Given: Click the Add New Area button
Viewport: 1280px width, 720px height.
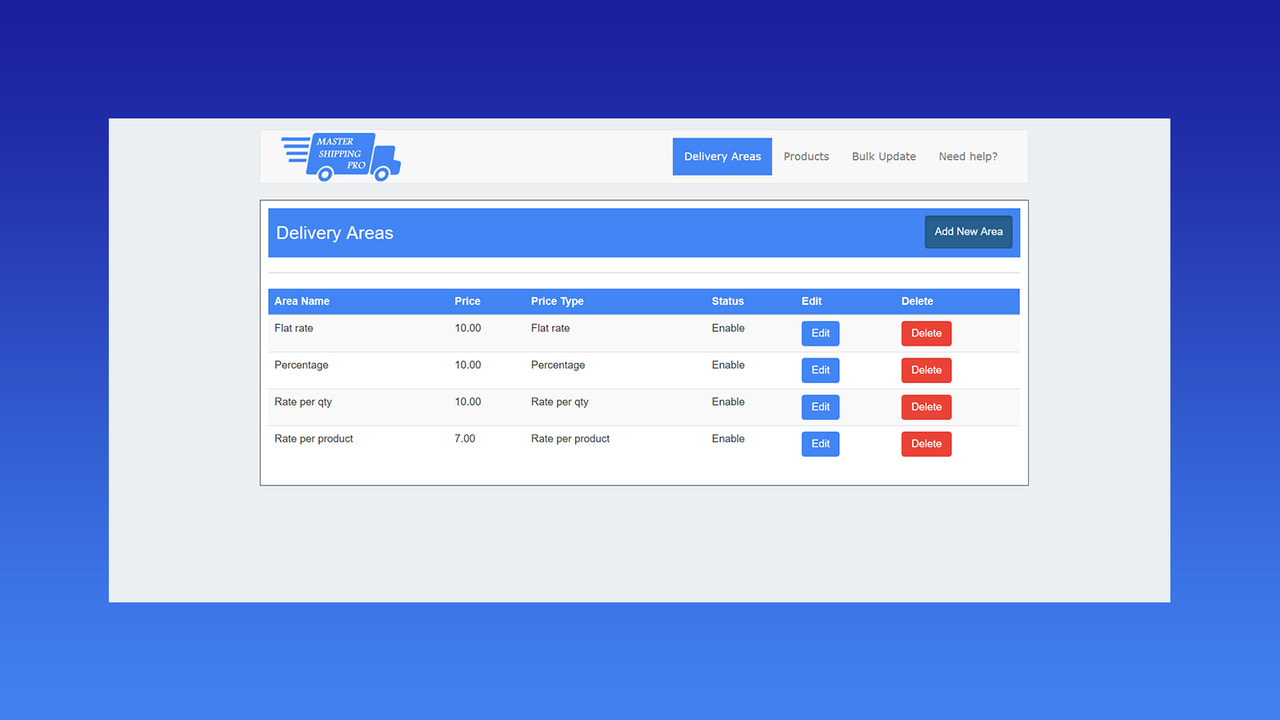Looking at the screenshot, I should 968,231.
